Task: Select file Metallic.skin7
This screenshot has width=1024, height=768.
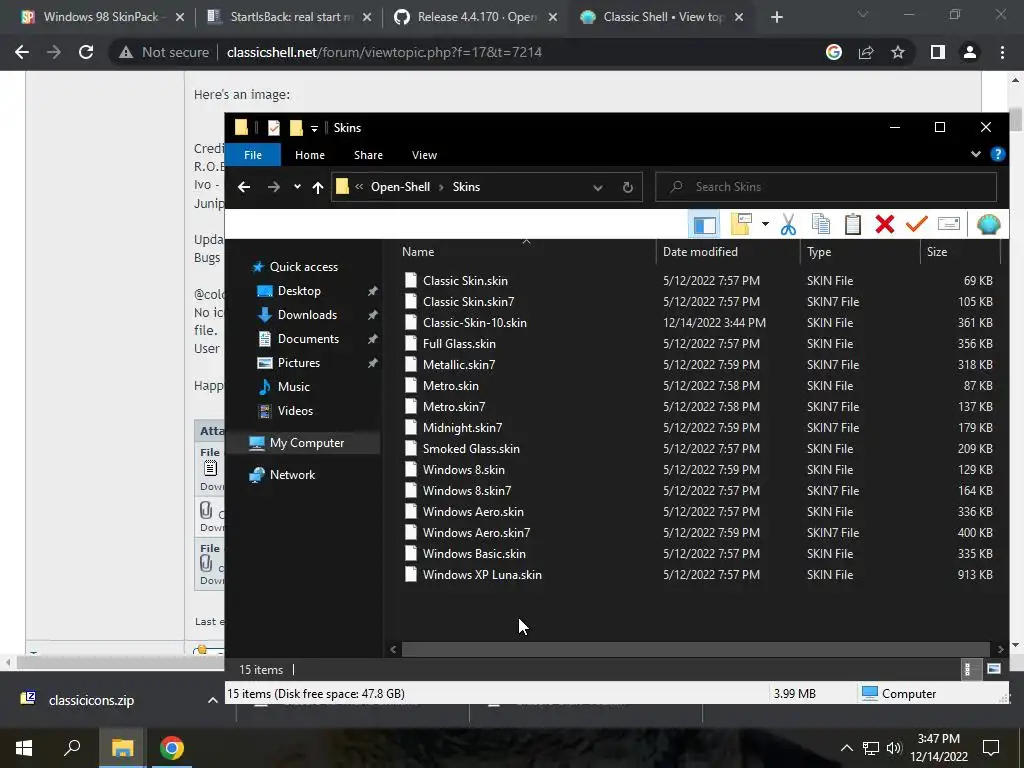Action: coord(458,364)
